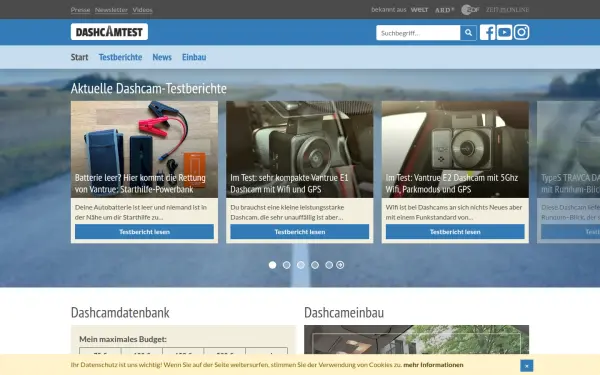600x375 pixels.
Task: Click the 'Dashcameinbau' heading
Action: [344, 313]
